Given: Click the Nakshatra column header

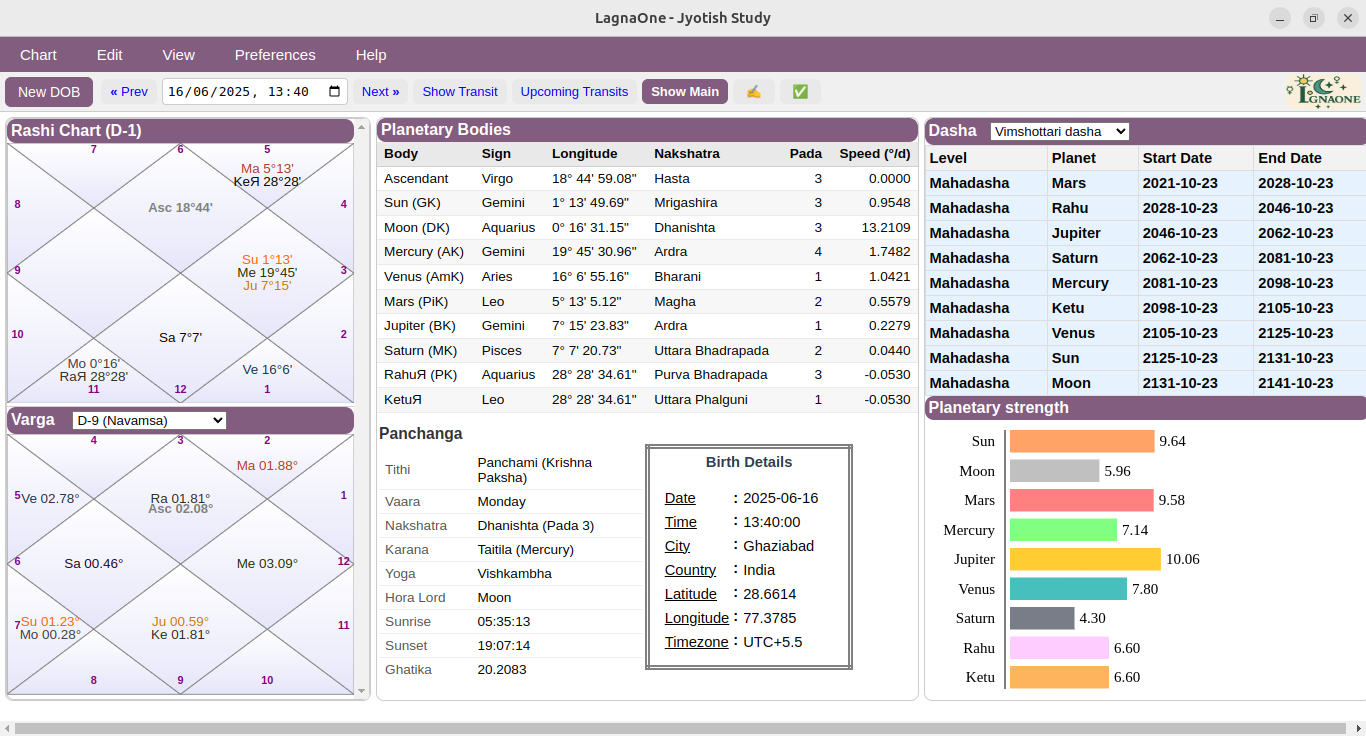Looking at the screenshot, I should click(x=687, y=154).
